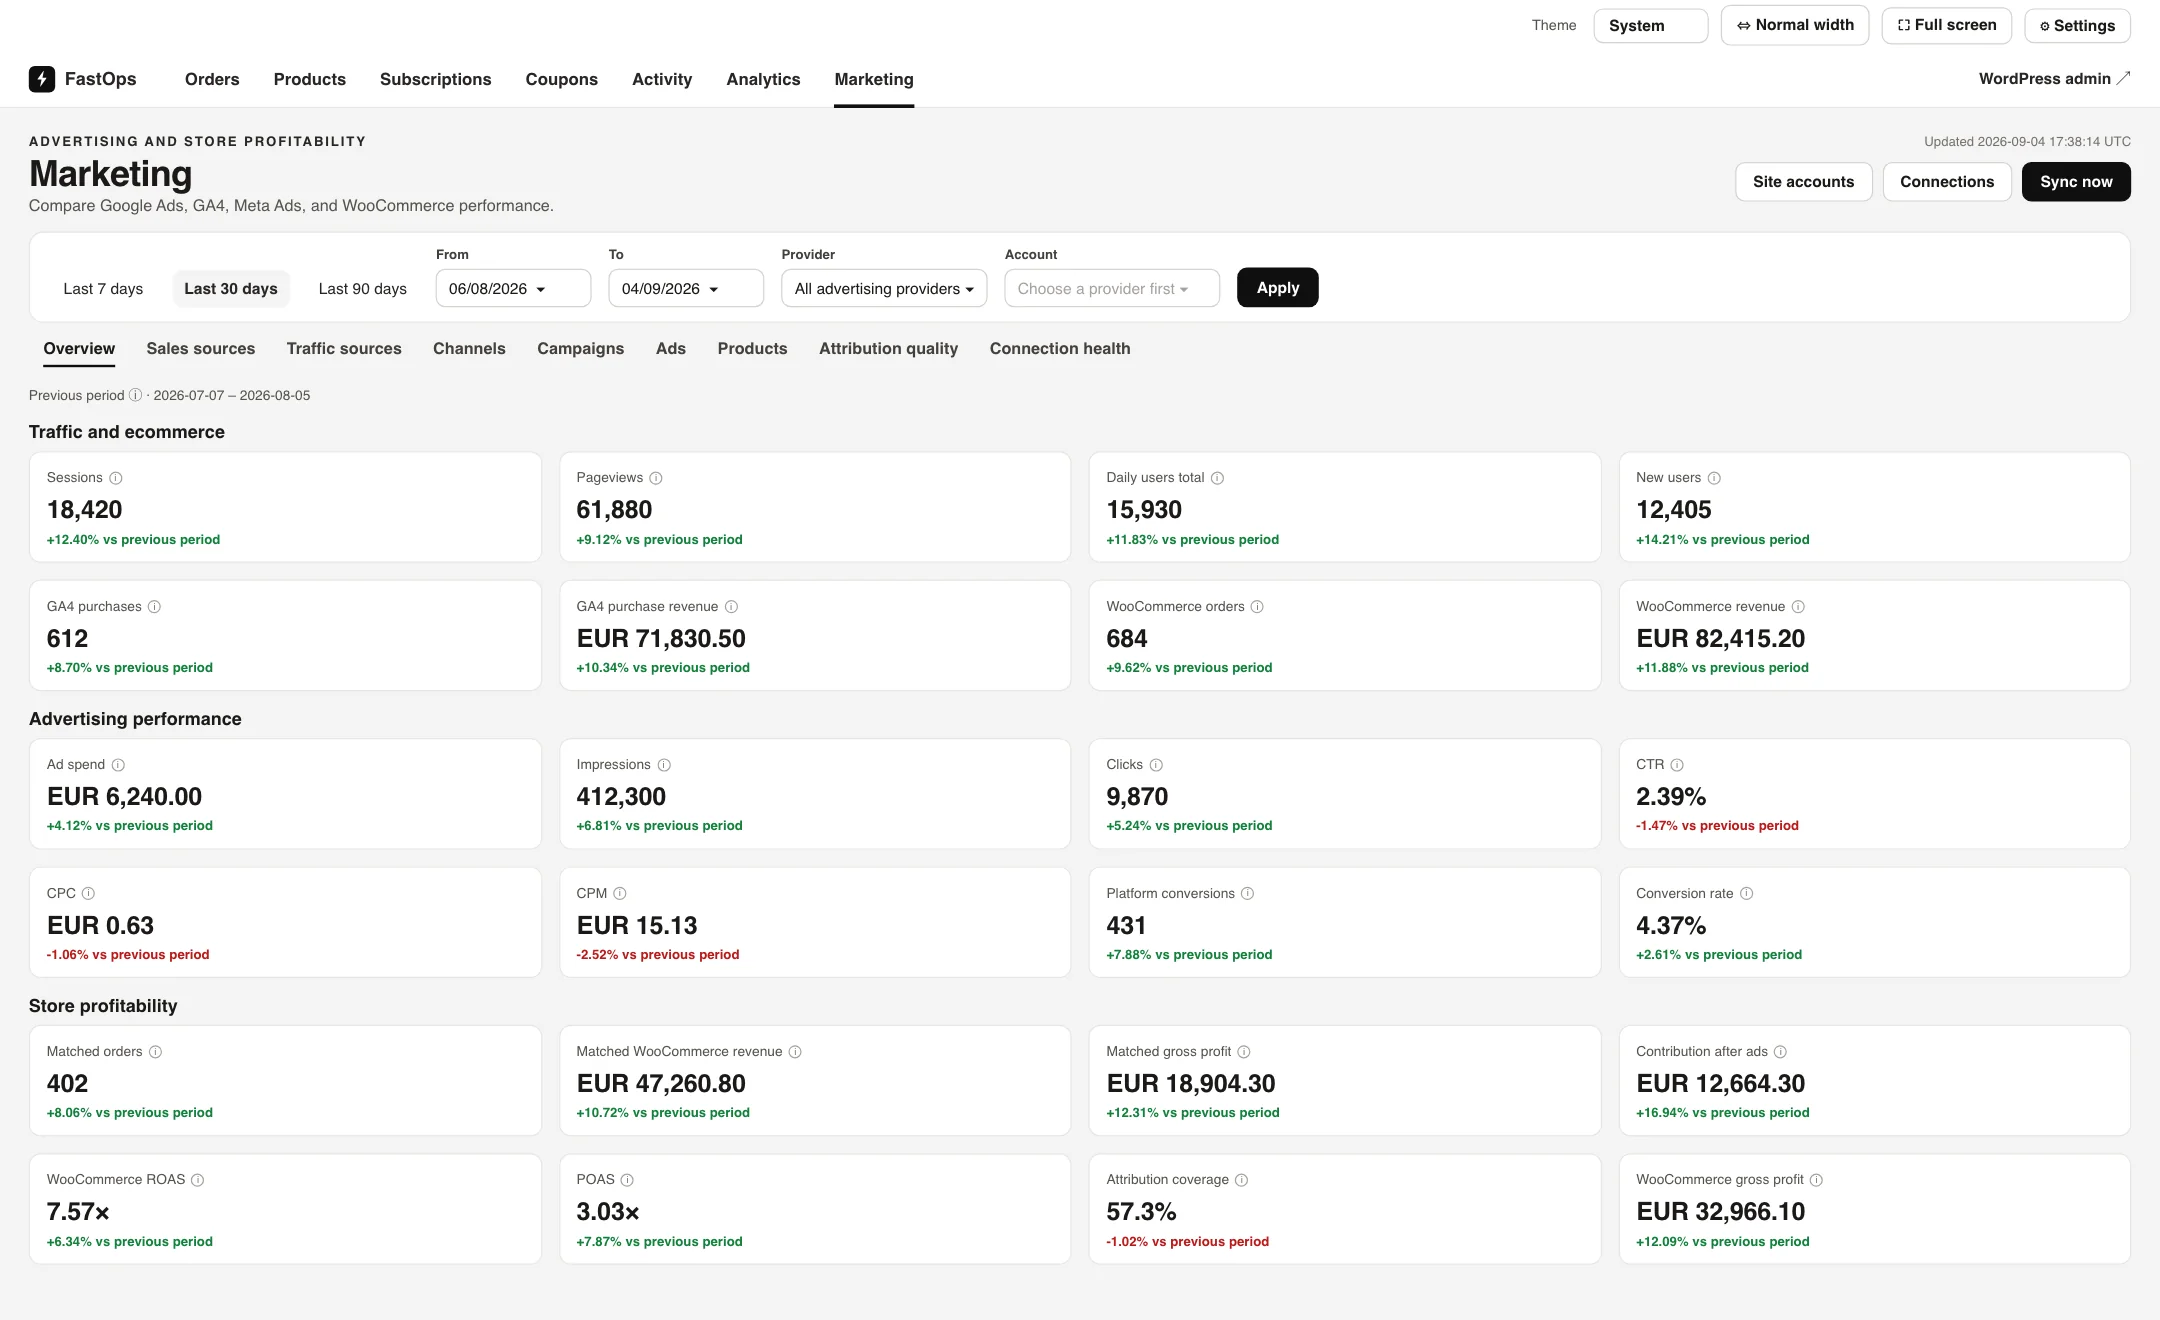The height and width of the screenshot is (1320, 2160).
Task: Switch to Channels tab
Action: [469, 348]
